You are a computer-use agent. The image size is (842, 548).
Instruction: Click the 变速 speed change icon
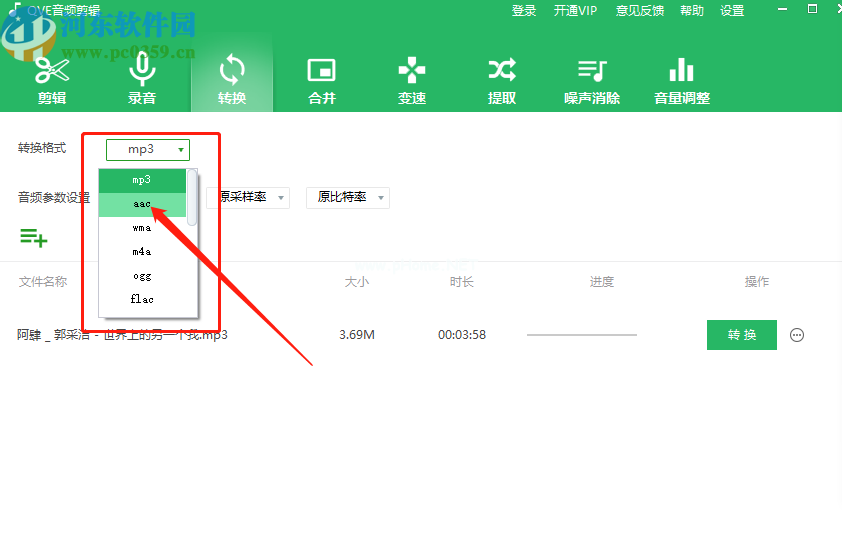(x=411, y=79)
